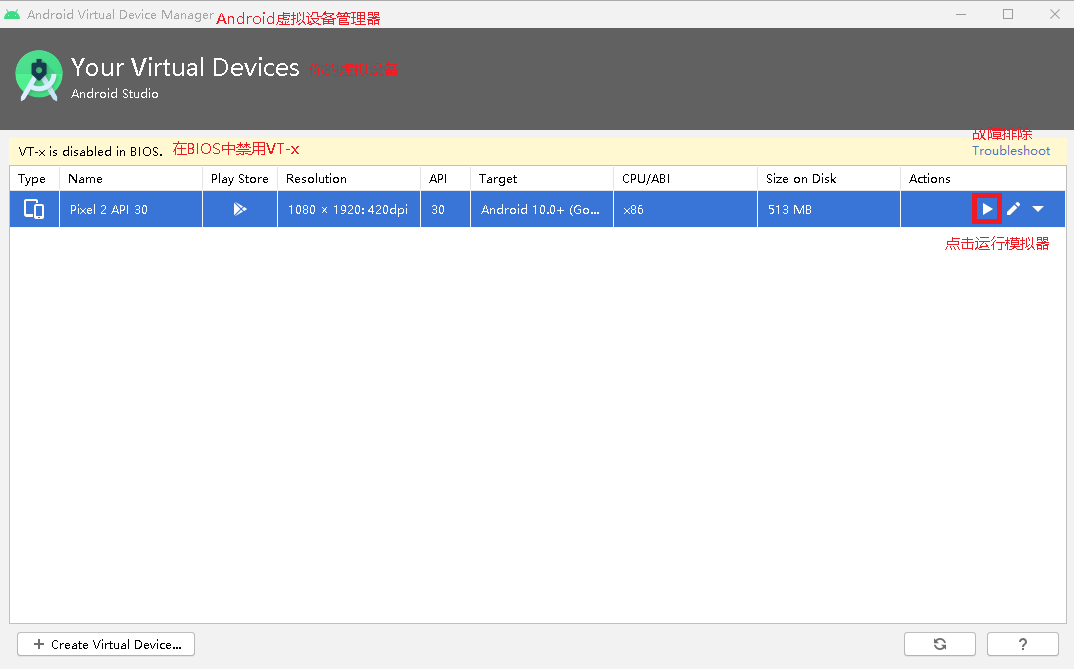The height and width of the screenshot is (669, 1074).
Task: Sort by the Play Store column header
Action: pyautogui.click(x=240, y=179)
